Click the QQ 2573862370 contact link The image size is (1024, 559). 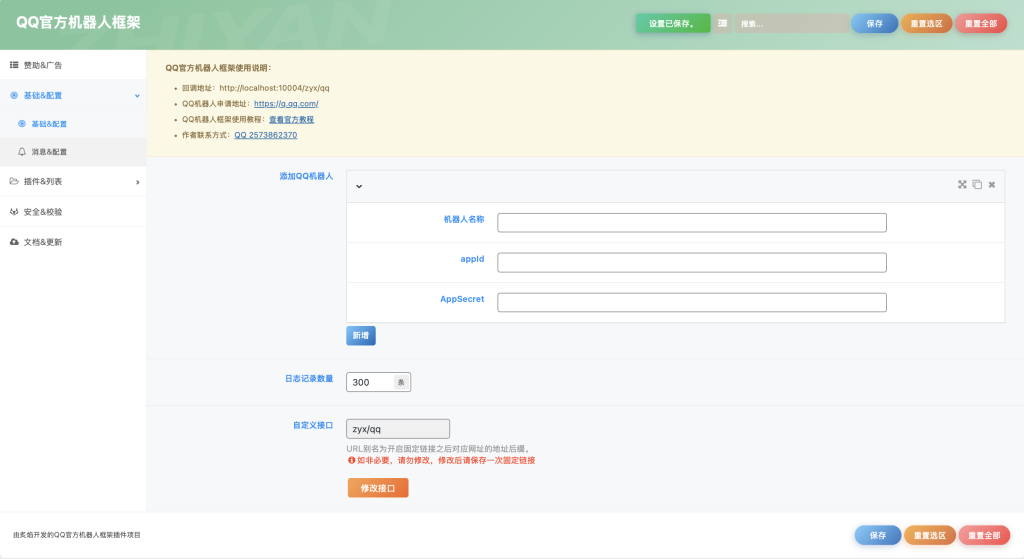tap(266, 135)
